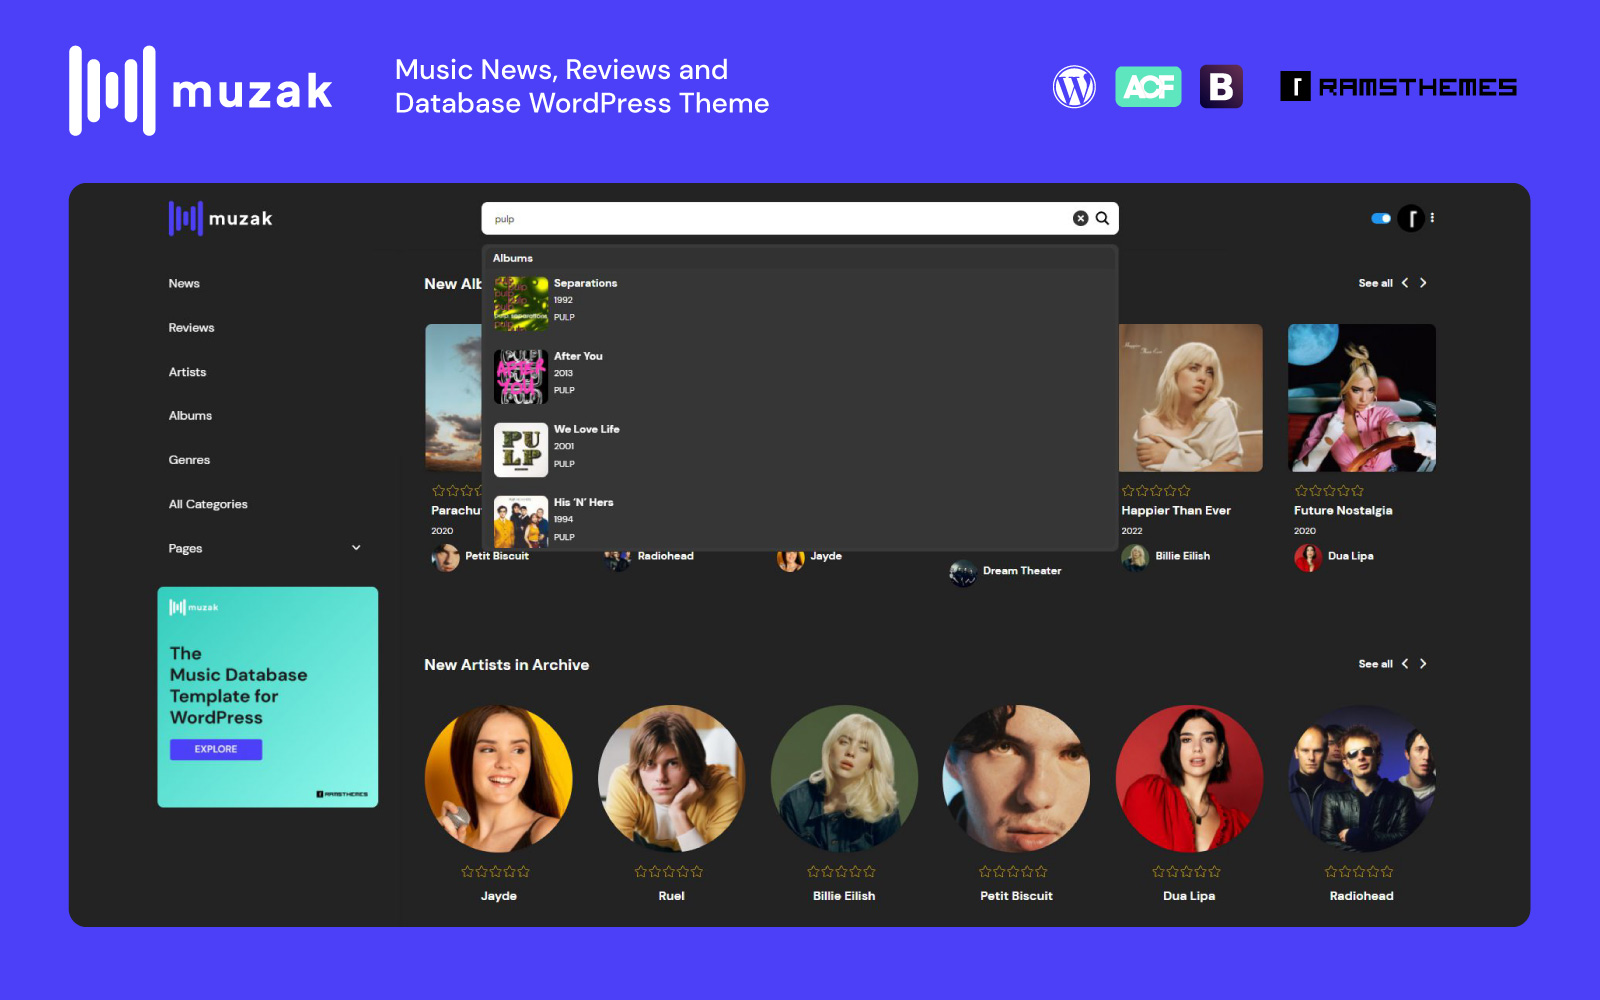1600x1000 pixels.
Task: Click the small Billie Eilish avatar under album
Action: [x=1135, y=558]
